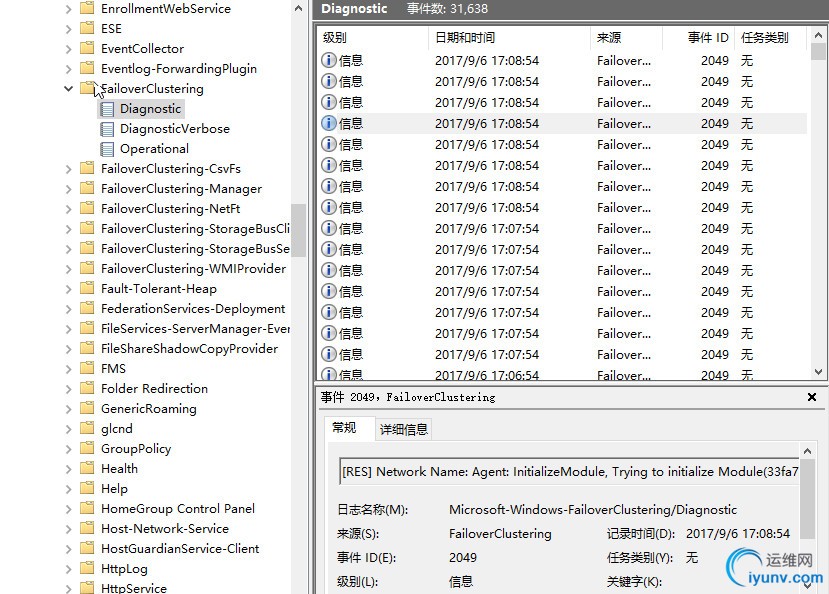Click scroll up arrow of event list

coord(818,35)
